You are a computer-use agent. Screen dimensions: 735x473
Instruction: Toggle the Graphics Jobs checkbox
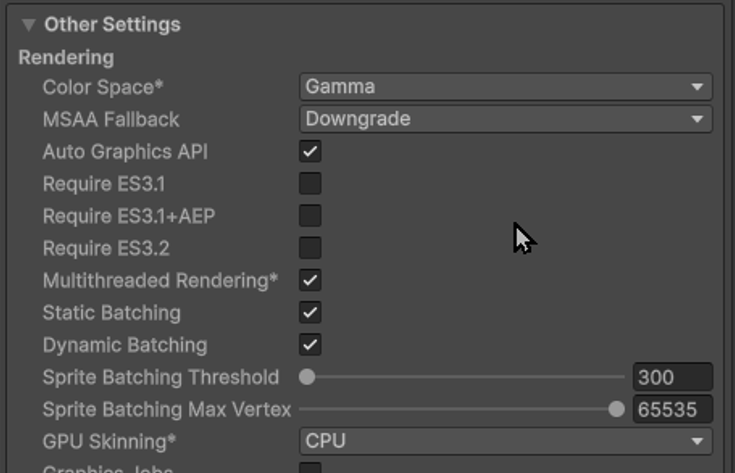pyautogui.click(x=310, y=468)
